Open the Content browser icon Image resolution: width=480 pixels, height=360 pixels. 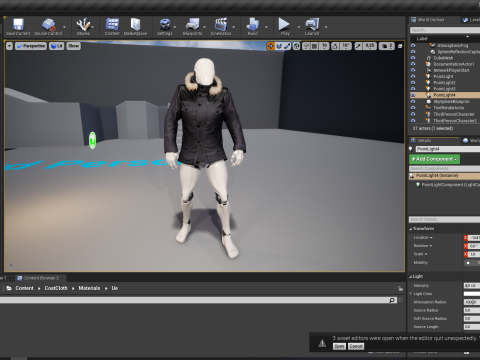(x=112, y=25)
